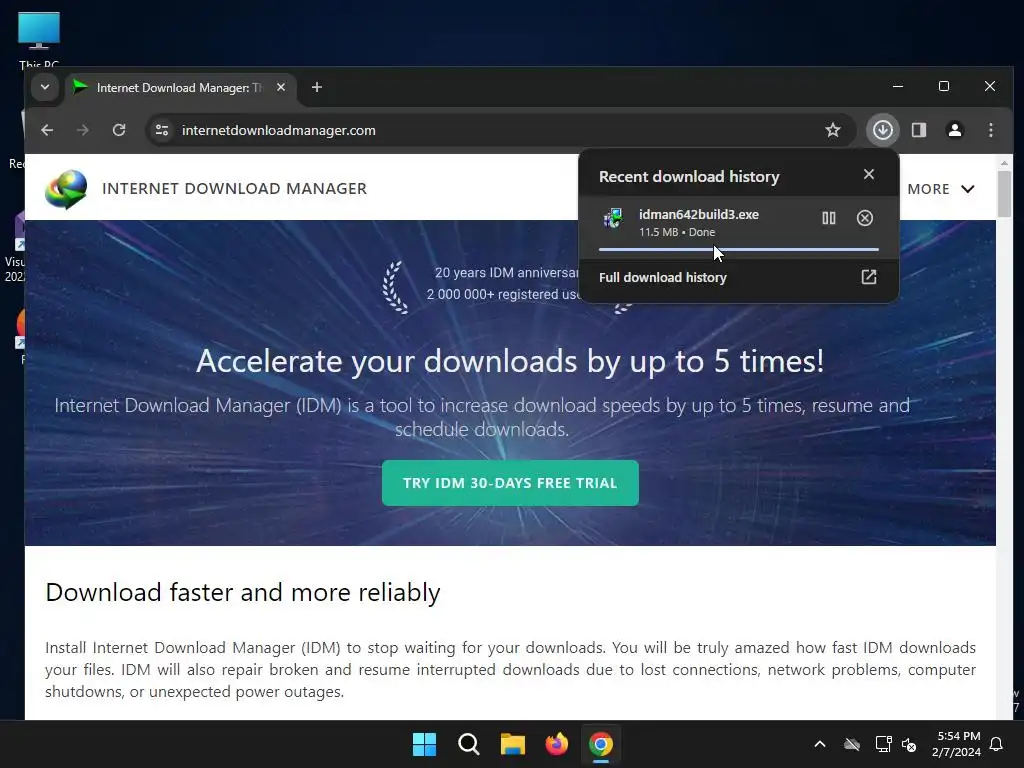Screen dimensions: 1024x768
Task: Open a new tab
Action: click(x=317, y=87)
